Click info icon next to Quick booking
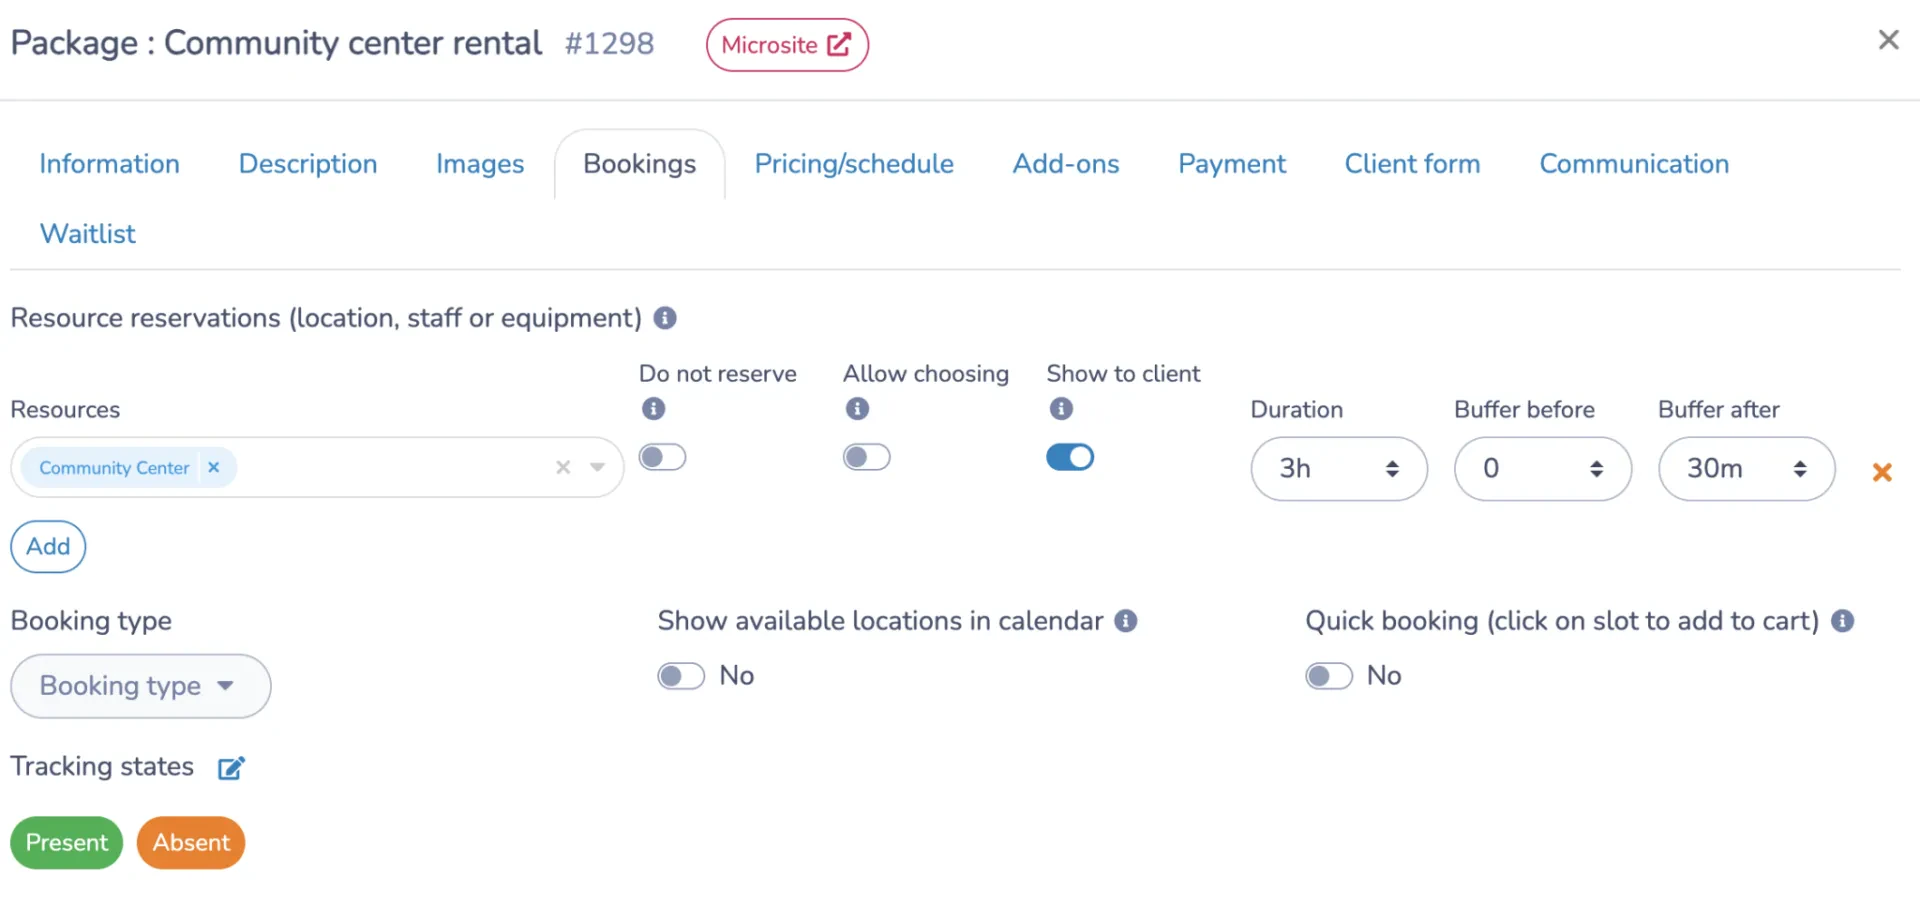The width and height of the screenshot is (1920, 907). [x=1843, y=621]
